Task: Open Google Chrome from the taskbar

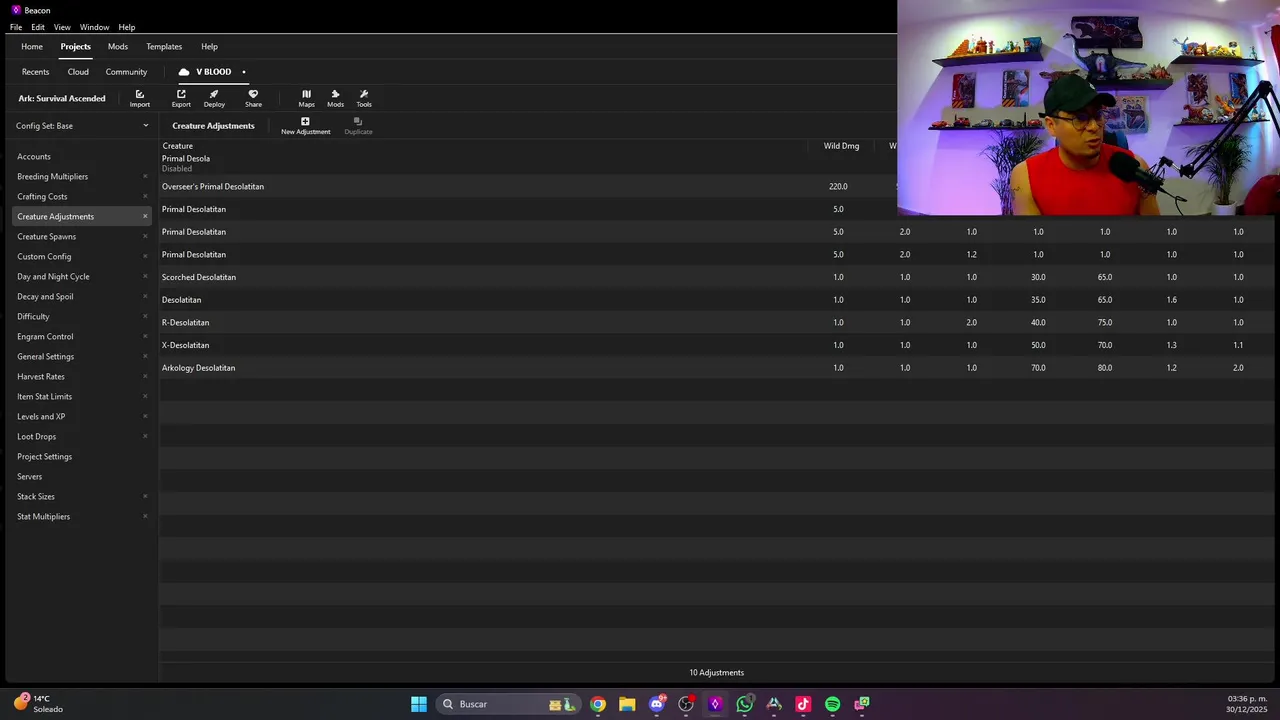Action: tap(598, 704)
